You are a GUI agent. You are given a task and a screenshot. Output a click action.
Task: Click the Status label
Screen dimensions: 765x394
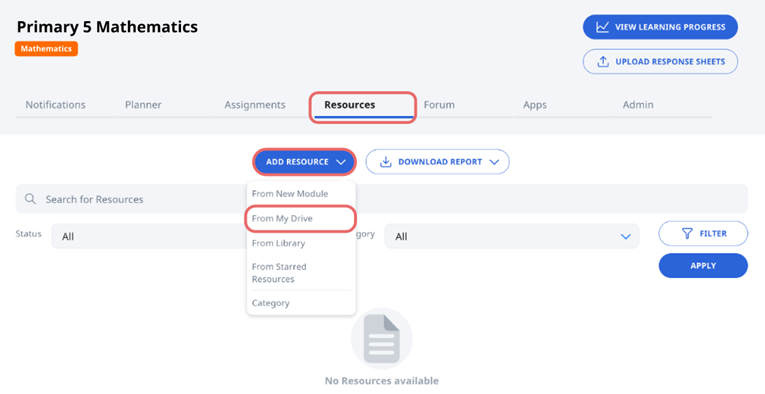28,234
